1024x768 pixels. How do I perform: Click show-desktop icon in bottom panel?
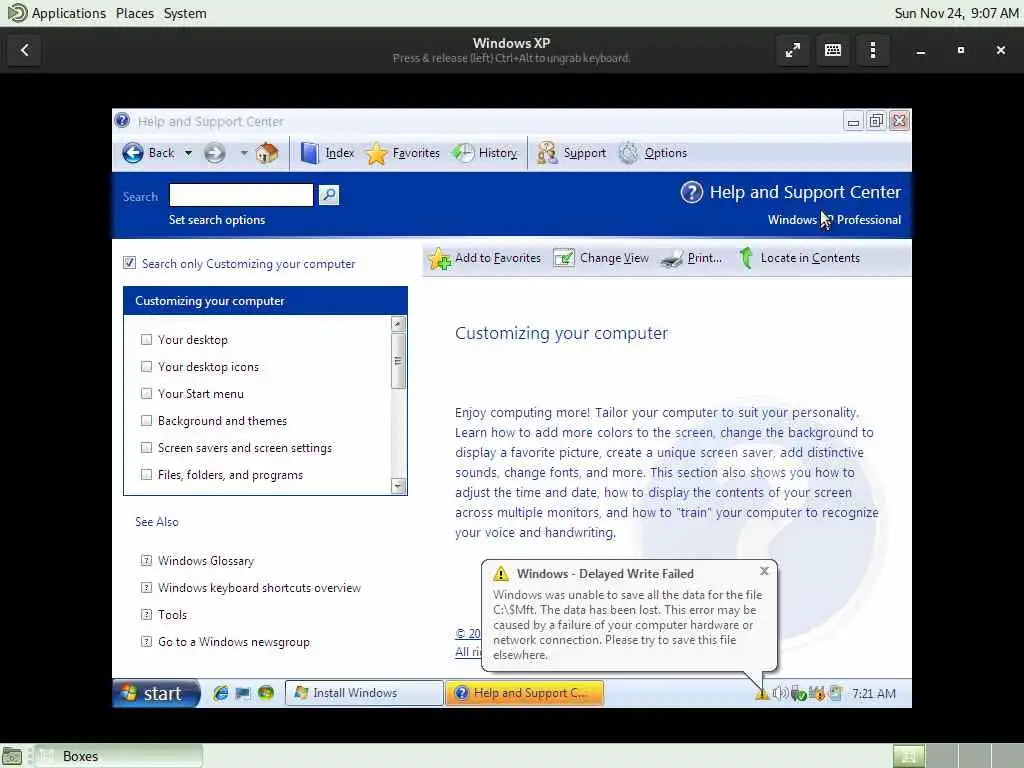pyautogui.click(x=12, y=756)
